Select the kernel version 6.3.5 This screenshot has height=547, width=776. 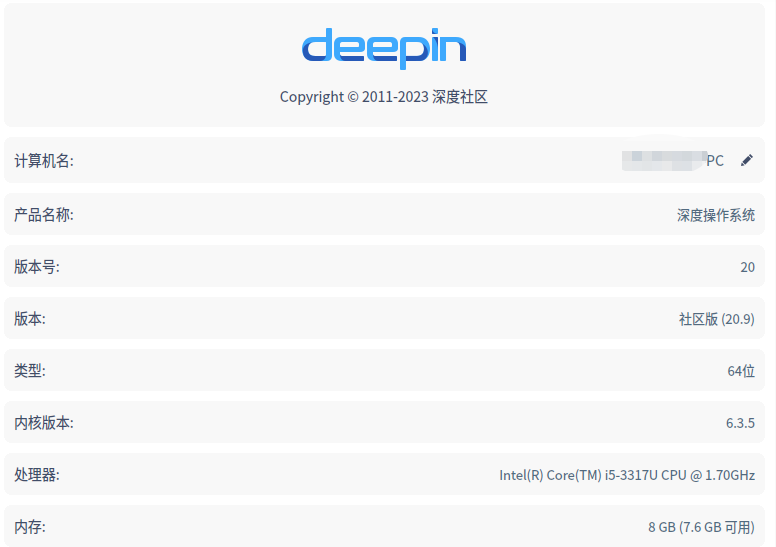[x=740, y=423]
